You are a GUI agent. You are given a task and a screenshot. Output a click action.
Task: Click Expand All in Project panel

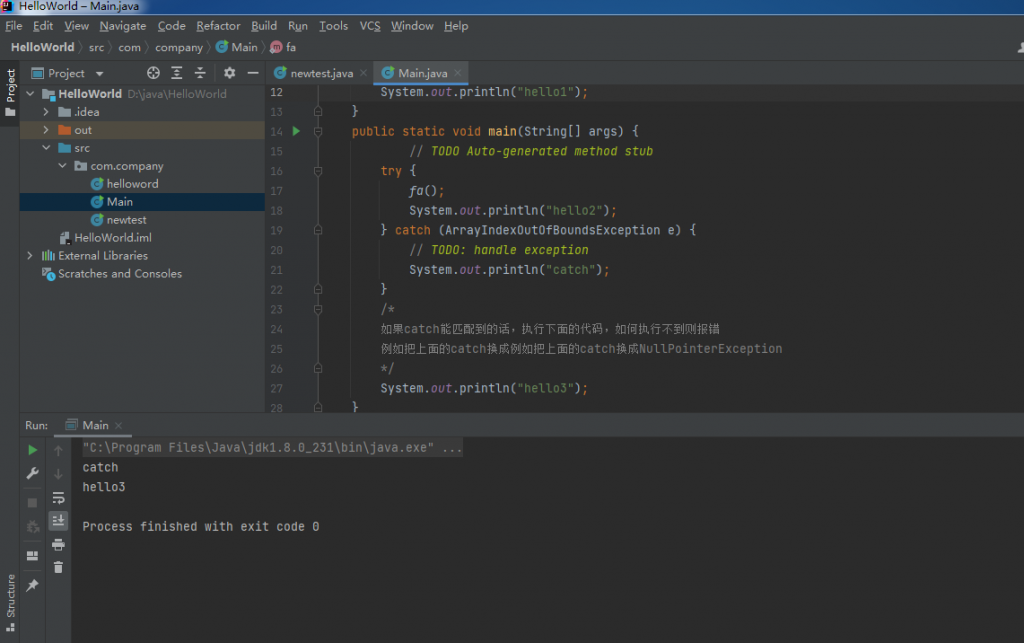(x=176, y=73)
